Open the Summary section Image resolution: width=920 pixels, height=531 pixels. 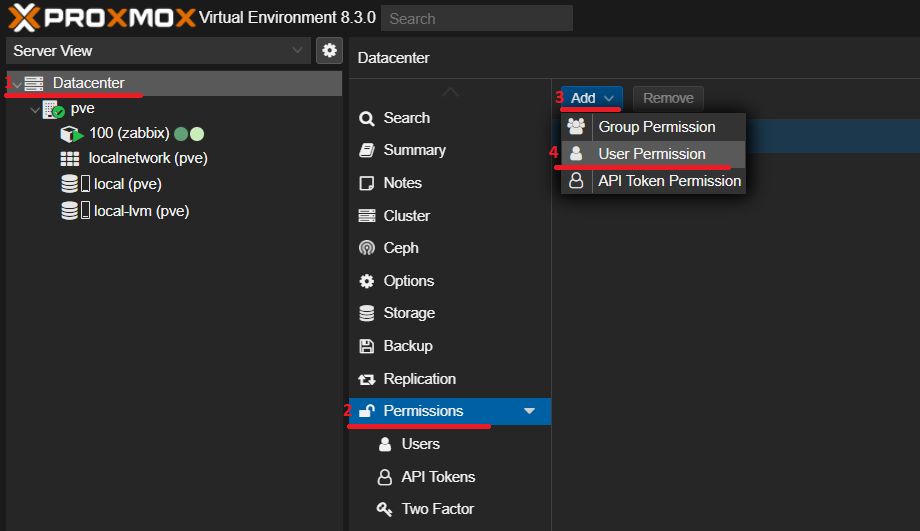pyautogui.click(x=450, y=150)
